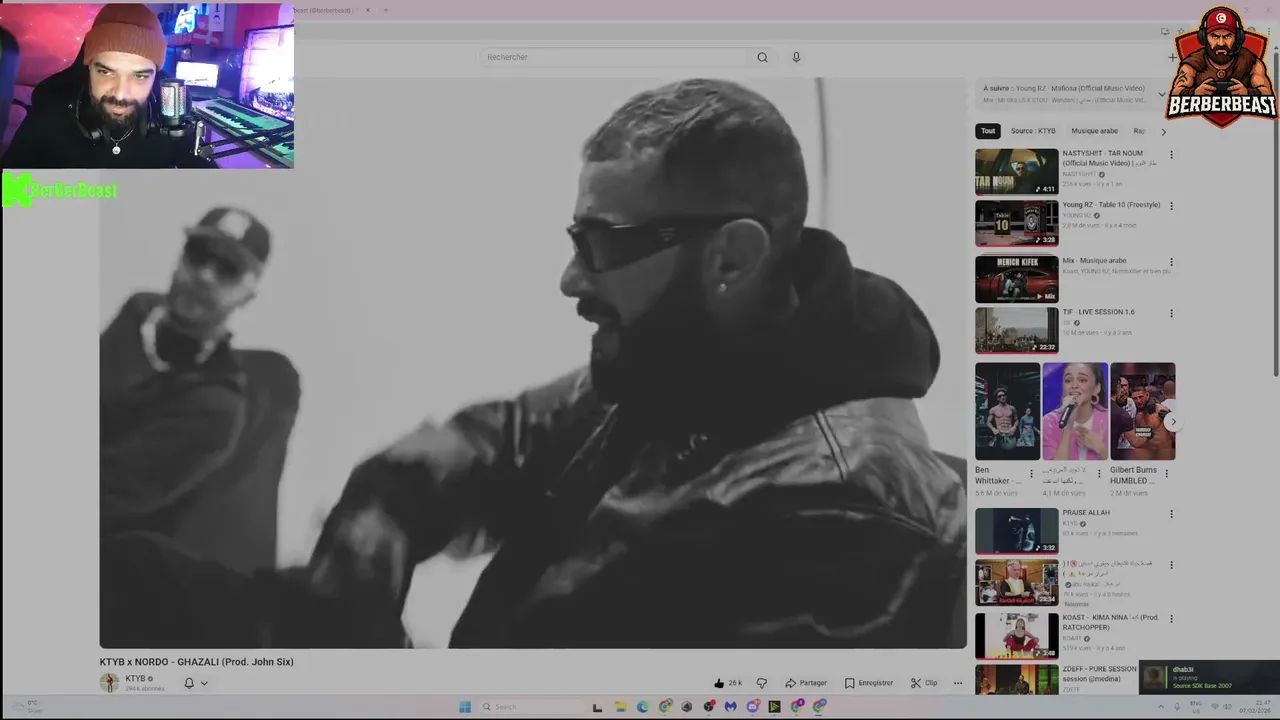This screenshot has width=1280, height=720.
Task: Open Microsoft Edge from taskbar
Action: [642, 707]
